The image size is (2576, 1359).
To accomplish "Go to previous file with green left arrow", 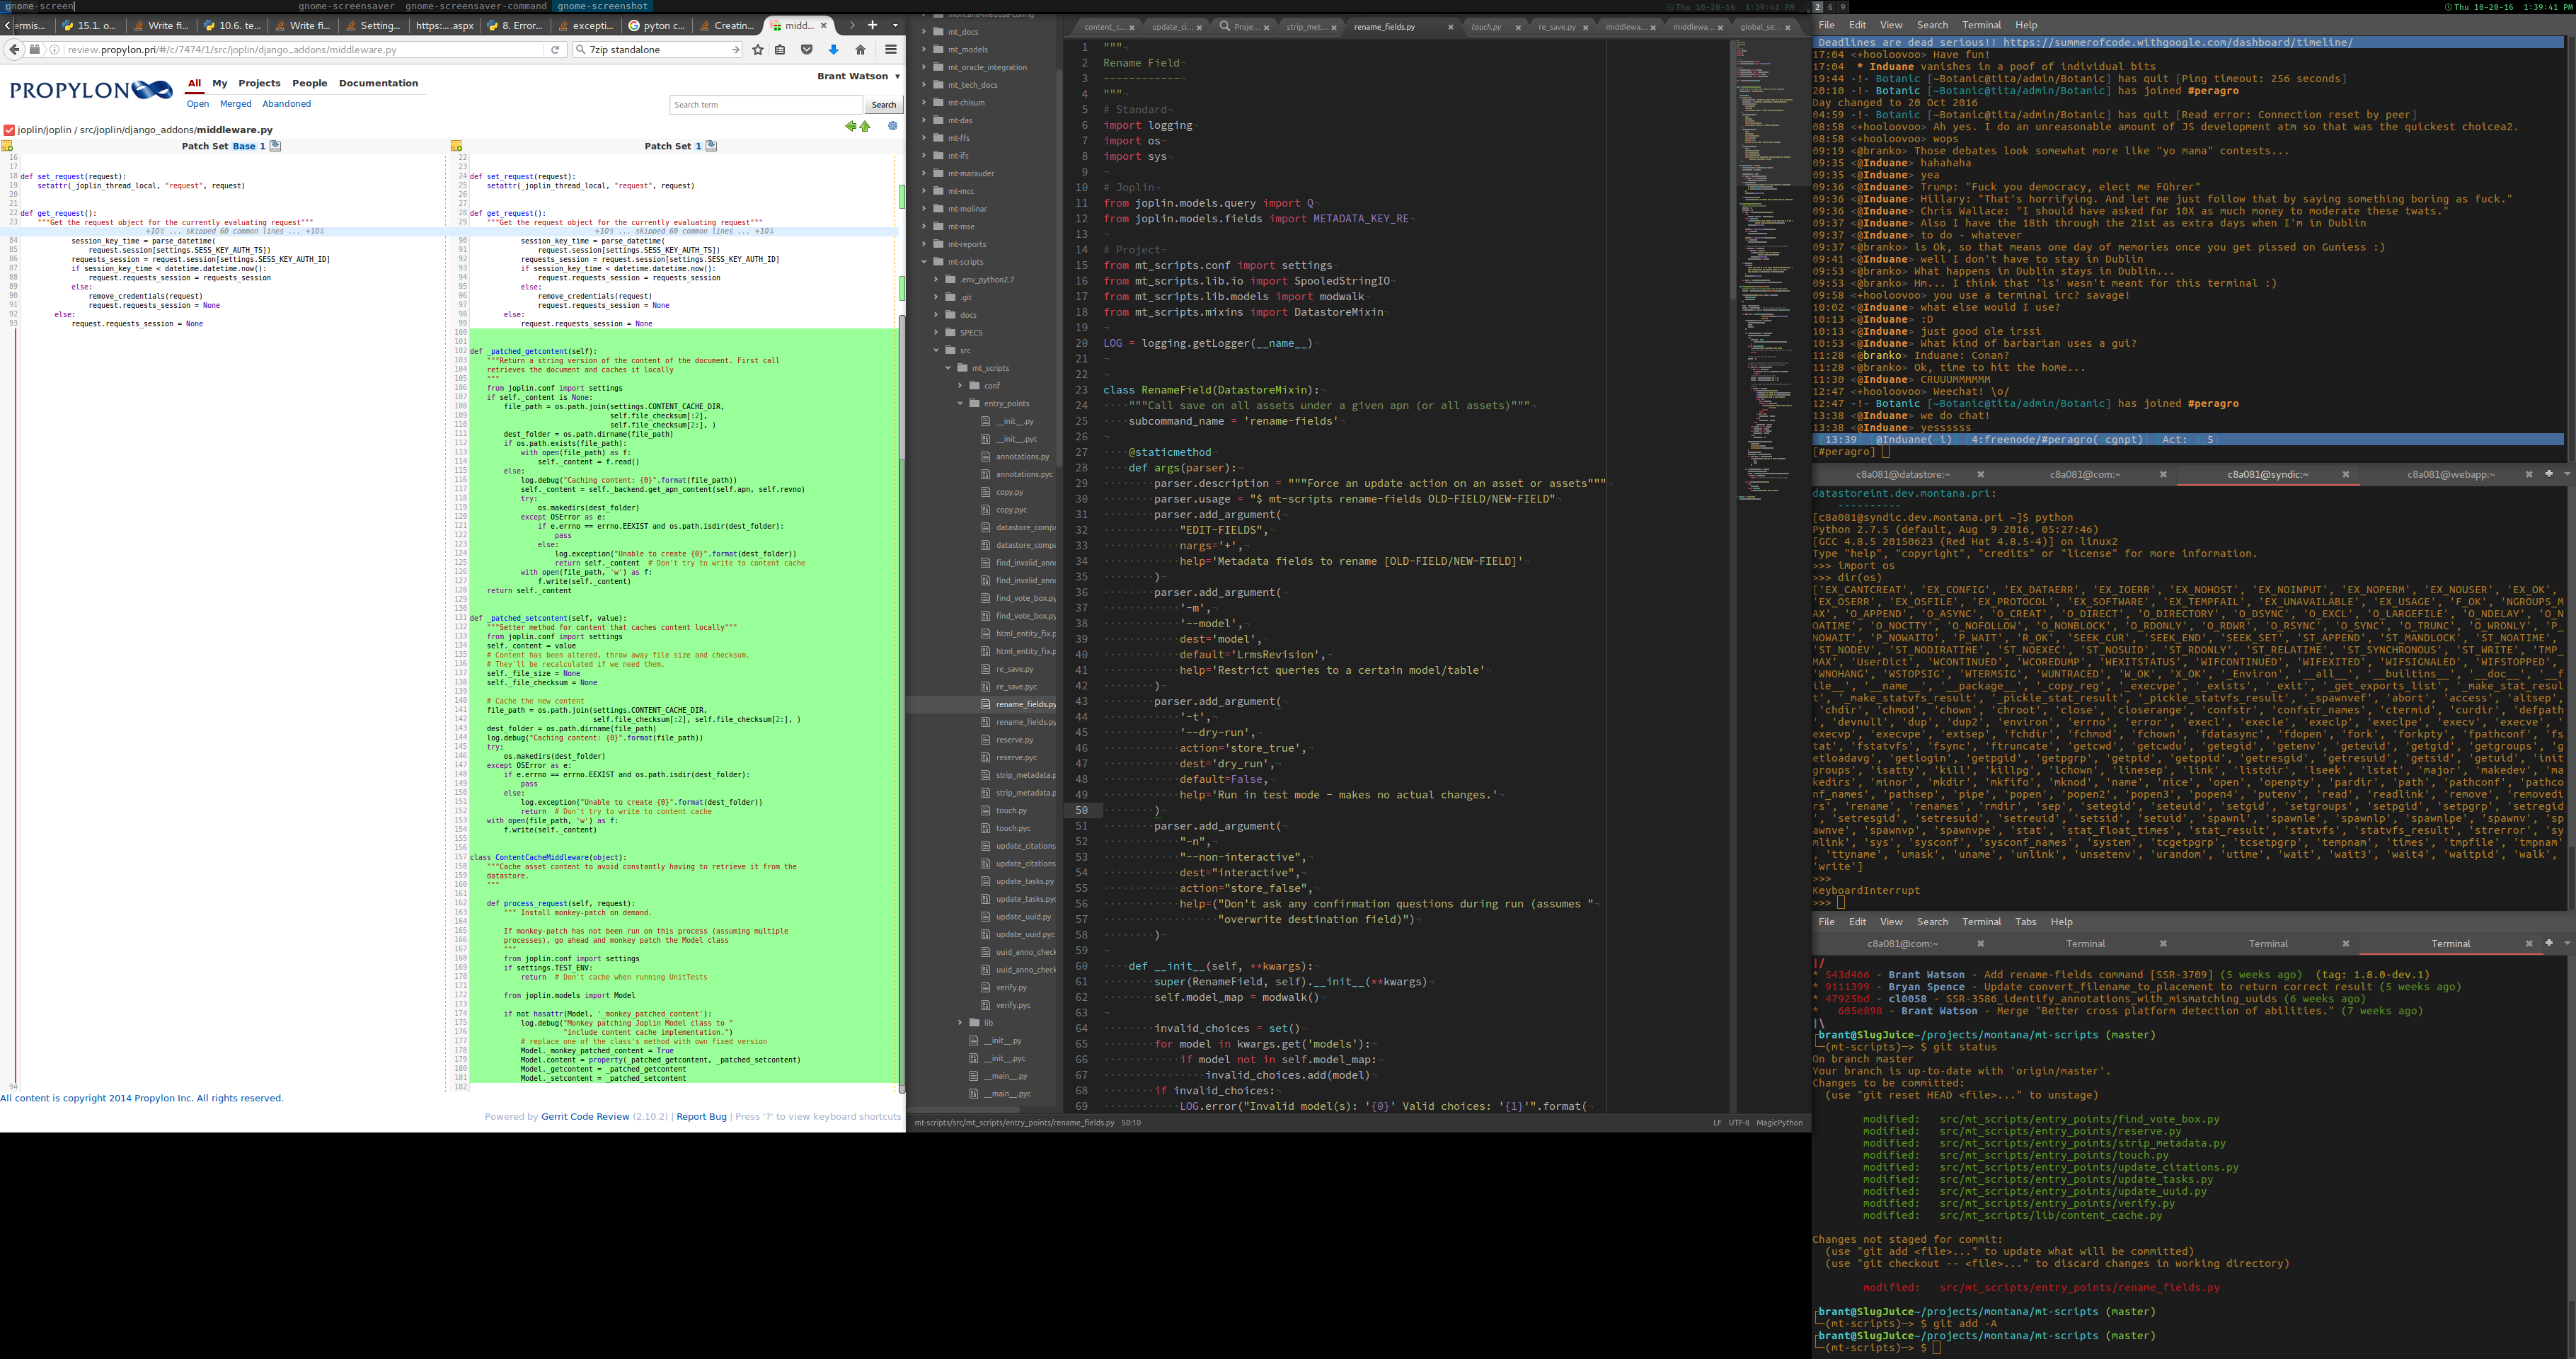I will pos(850,126).
